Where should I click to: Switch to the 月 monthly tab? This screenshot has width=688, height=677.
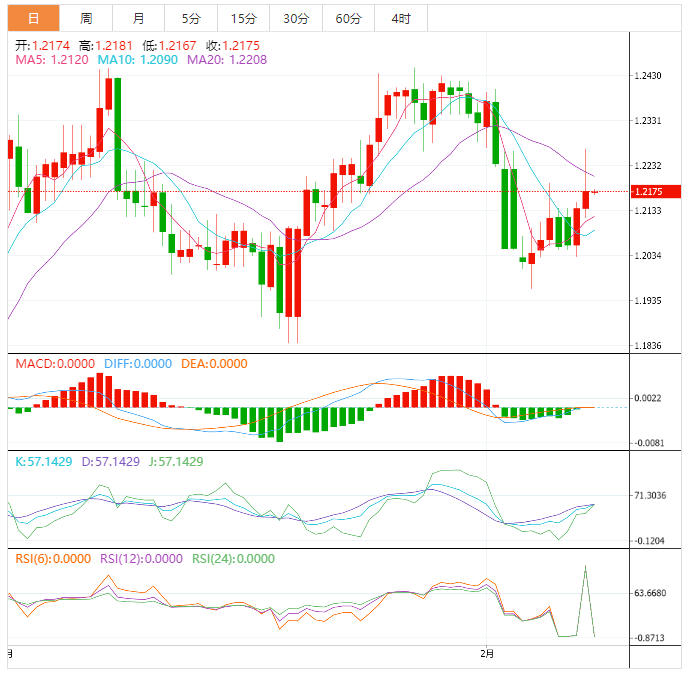tap(138, 18)
